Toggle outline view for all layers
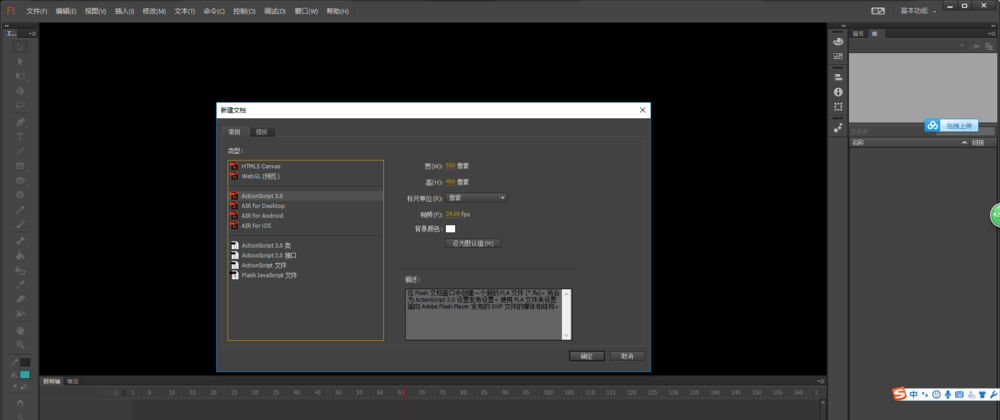The height and width of the screenshot is (420, 1000). 124,393
